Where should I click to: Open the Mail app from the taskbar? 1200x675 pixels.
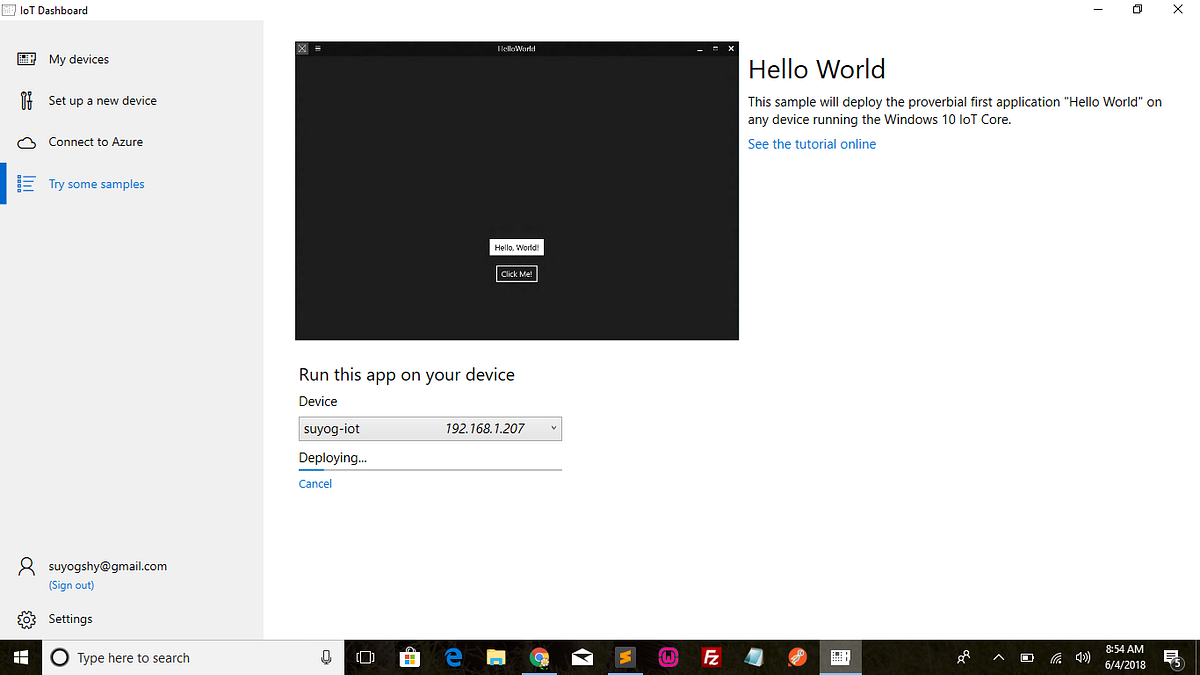[x=582, y=657]
